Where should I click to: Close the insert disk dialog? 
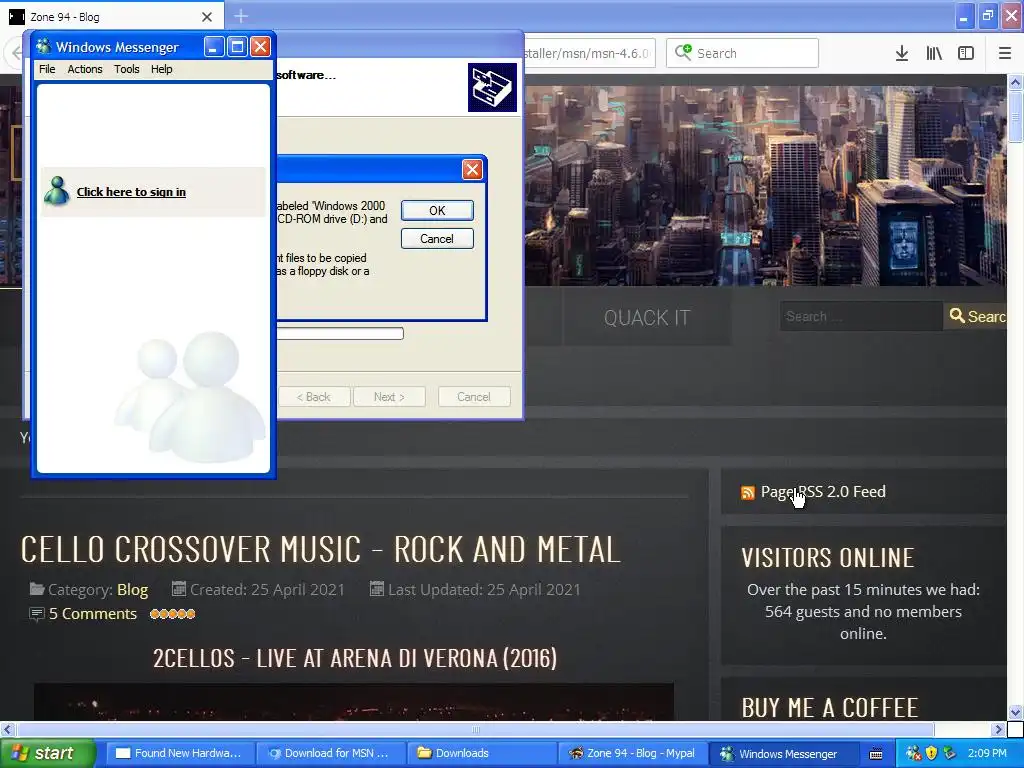coord(472,170)
